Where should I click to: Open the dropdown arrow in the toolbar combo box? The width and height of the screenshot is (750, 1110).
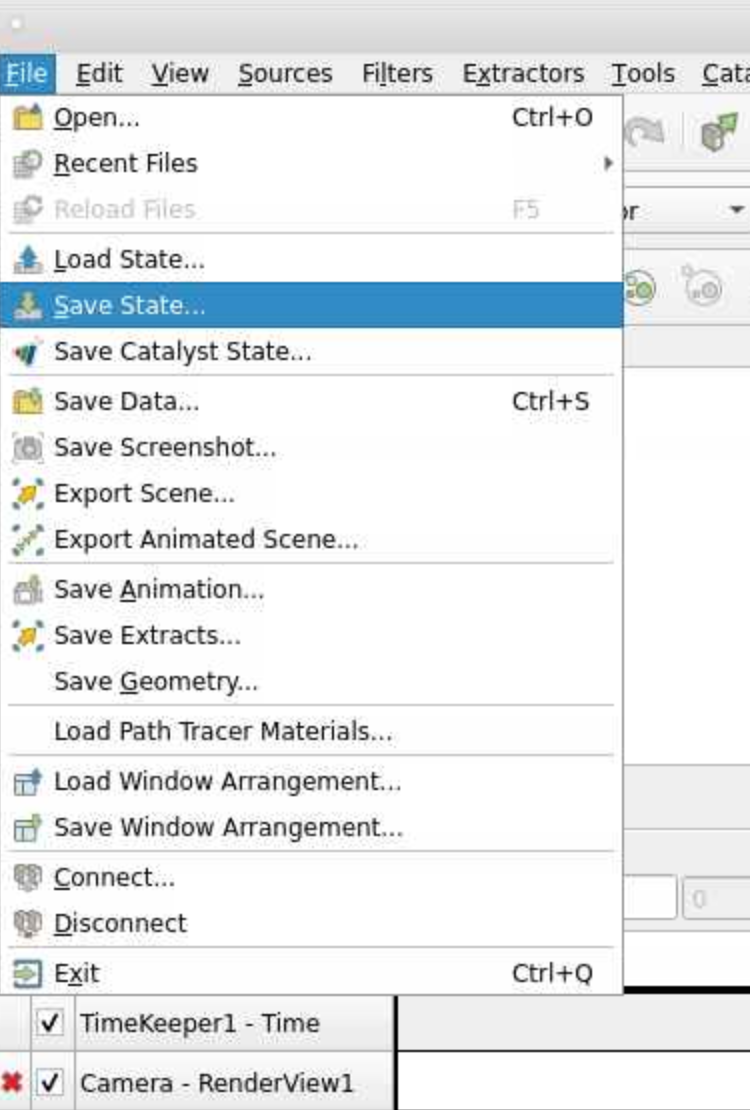(736, 210)
